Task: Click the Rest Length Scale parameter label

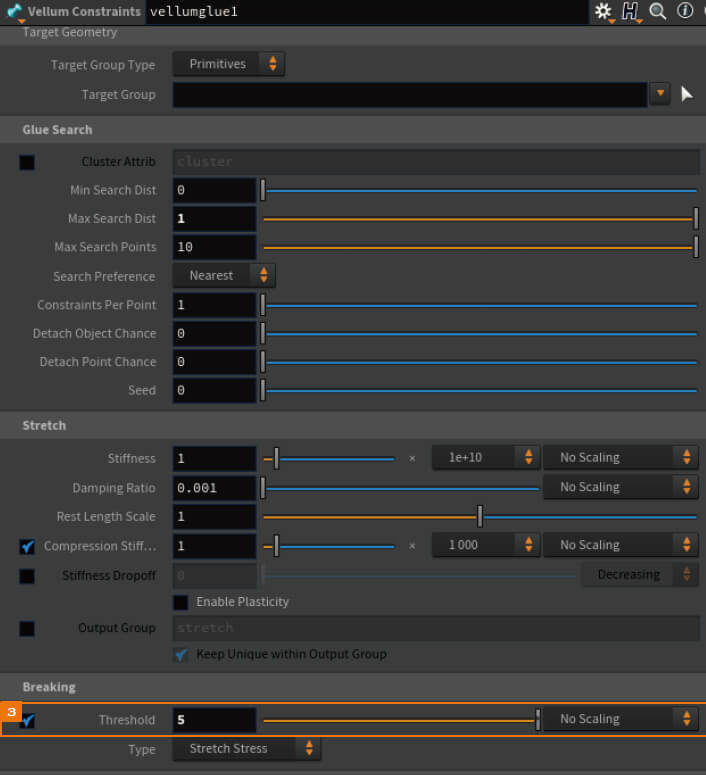Action: click(106, 517)
